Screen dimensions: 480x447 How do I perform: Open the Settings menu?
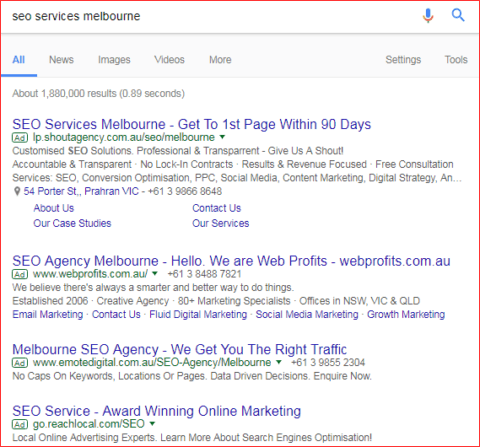(403, 60)
